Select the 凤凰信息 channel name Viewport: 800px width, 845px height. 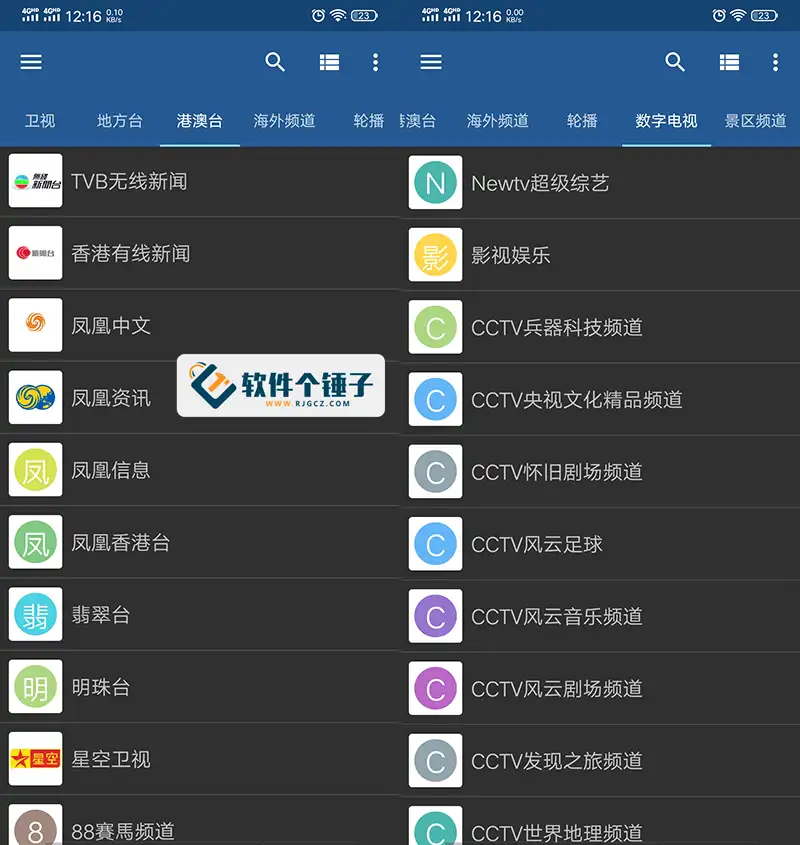point(111,470)
